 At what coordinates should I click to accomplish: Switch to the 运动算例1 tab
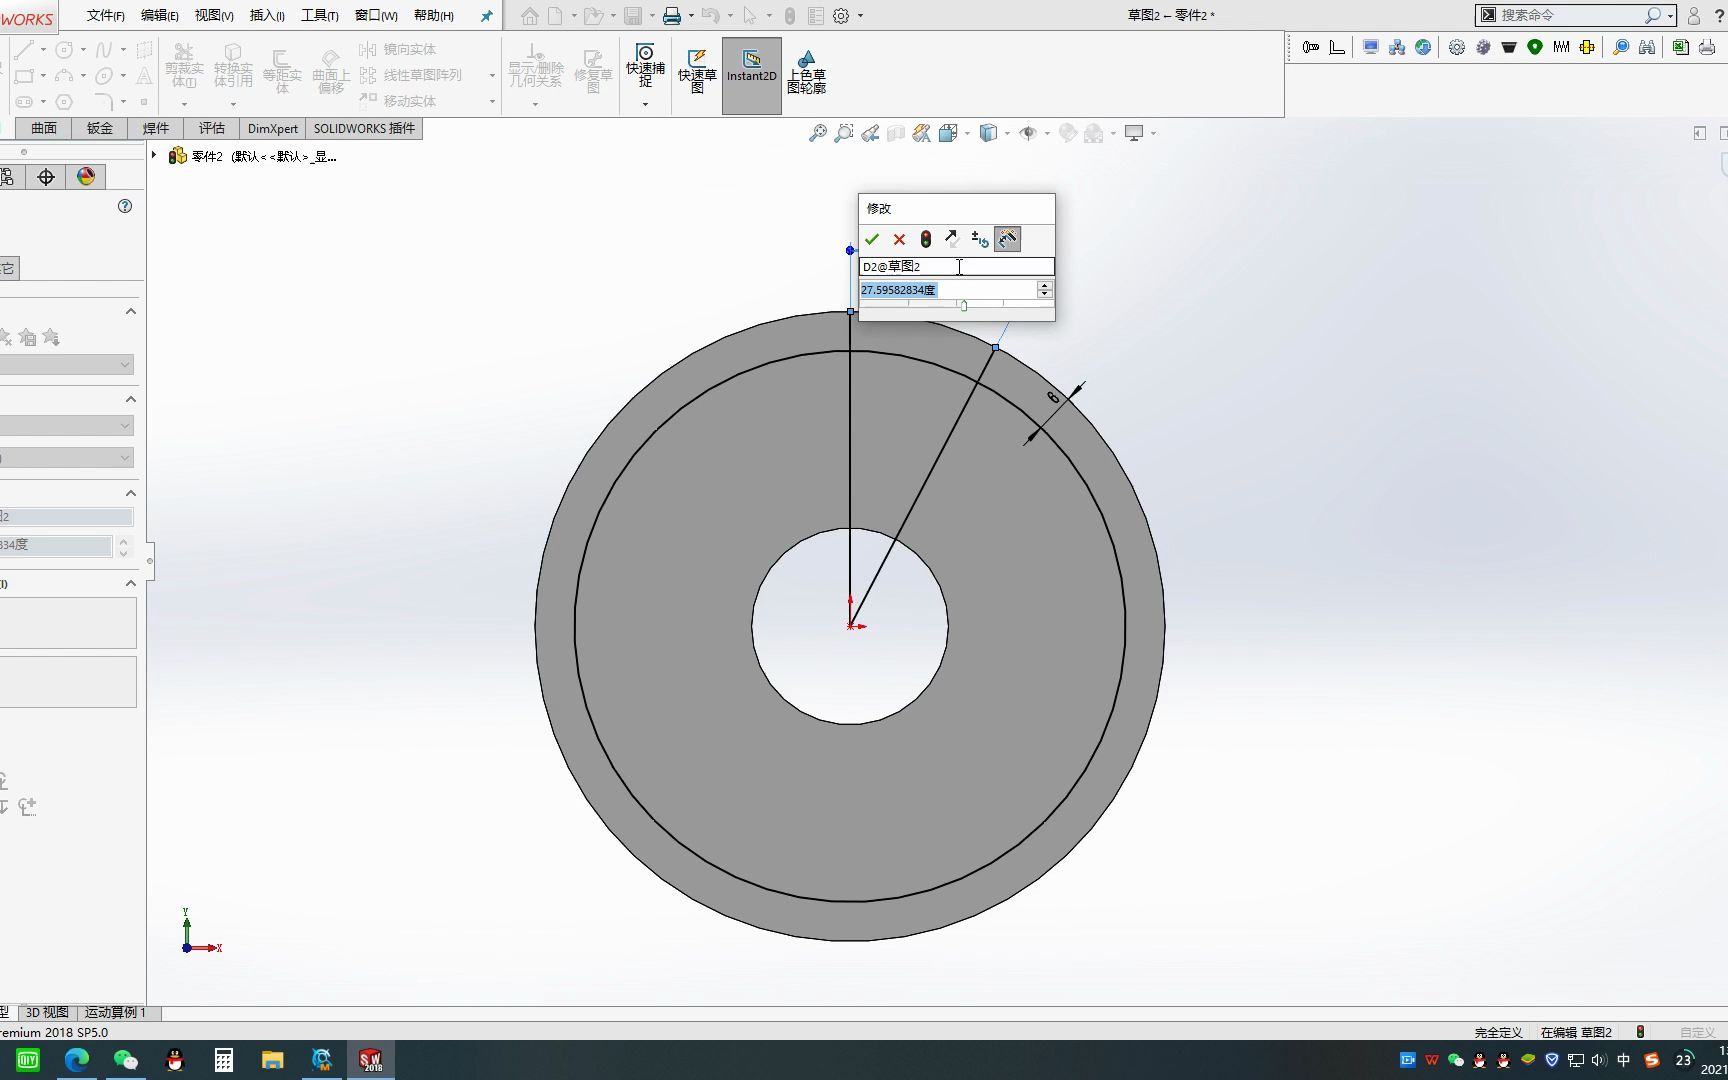point(115,1012)
